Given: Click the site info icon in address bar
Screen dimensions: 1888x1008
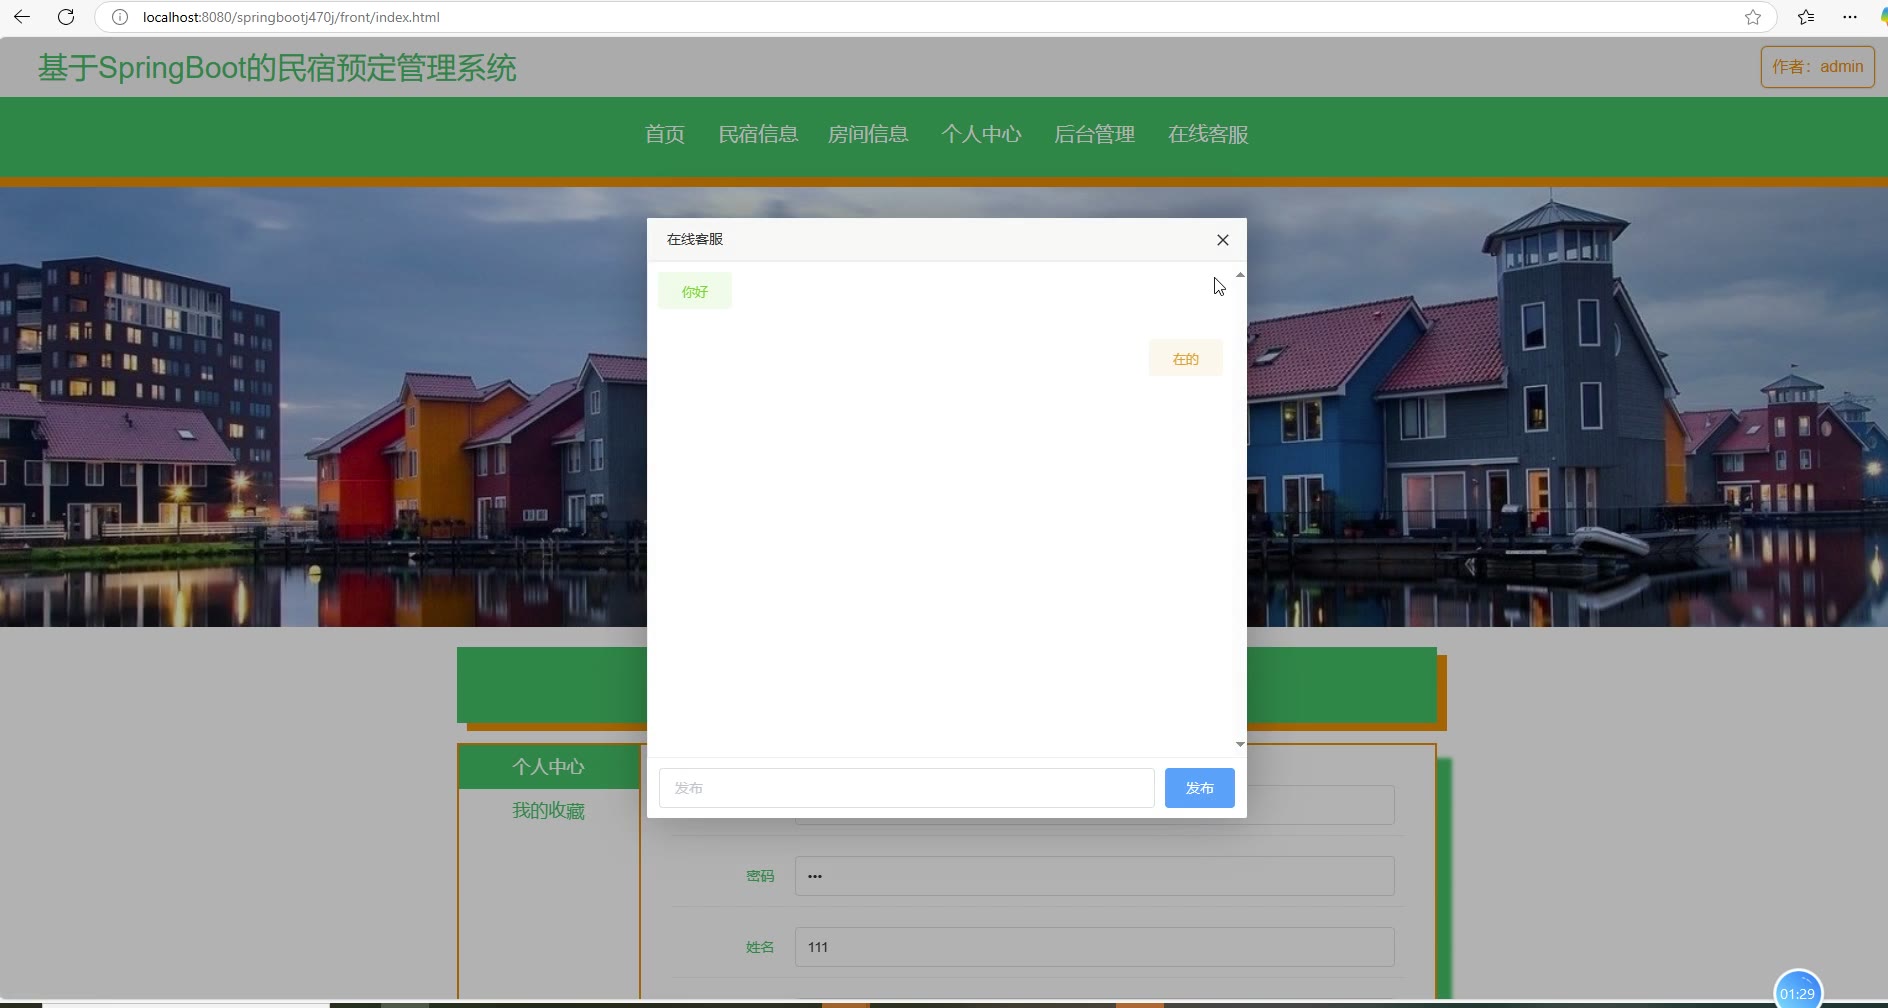Looking at the screenshot, I should click(x=120, y=17).
